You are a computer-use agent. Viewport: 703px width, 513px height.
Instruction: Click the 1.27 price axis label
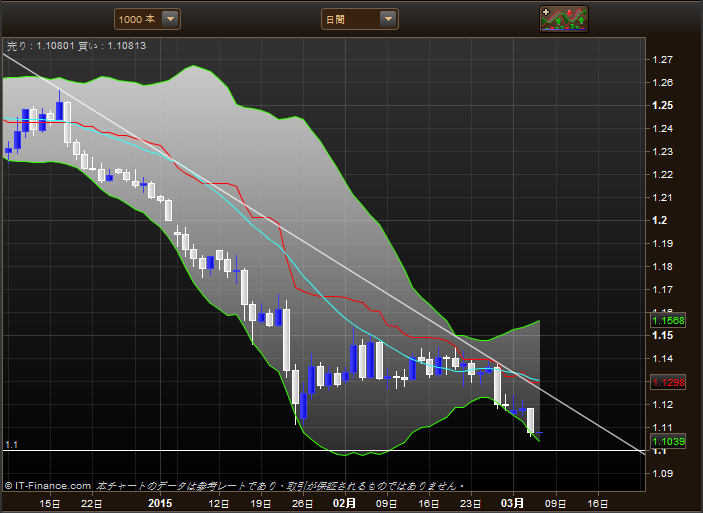(x=662, y=60)
